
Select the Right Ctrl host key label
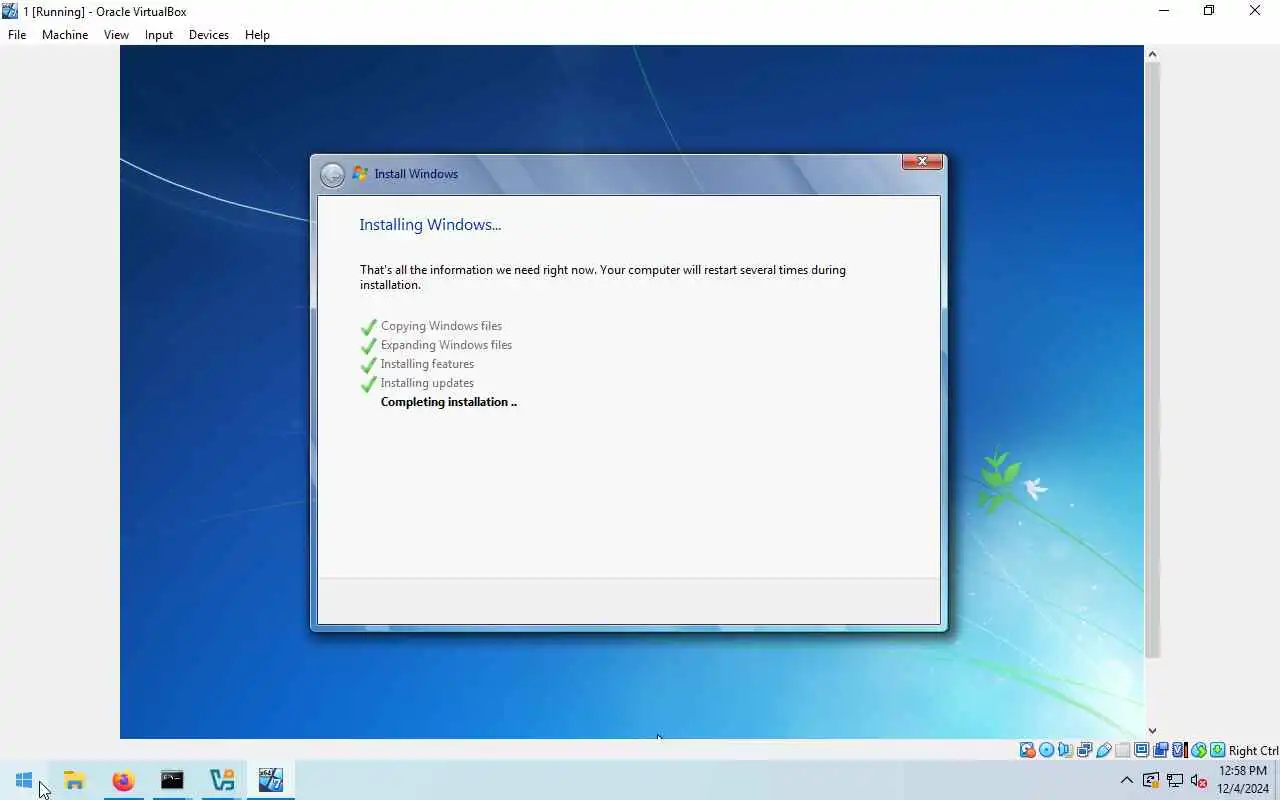[1254, 751]
